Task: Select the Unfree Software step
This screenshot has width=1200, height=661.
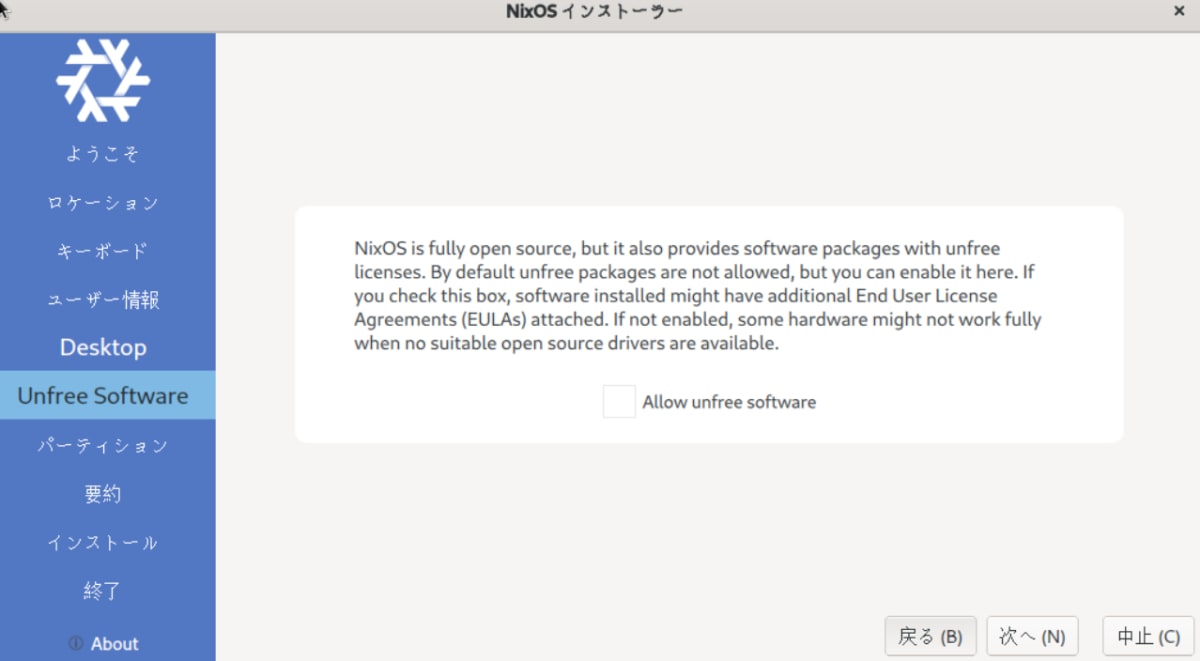Action: coord(103,395)
